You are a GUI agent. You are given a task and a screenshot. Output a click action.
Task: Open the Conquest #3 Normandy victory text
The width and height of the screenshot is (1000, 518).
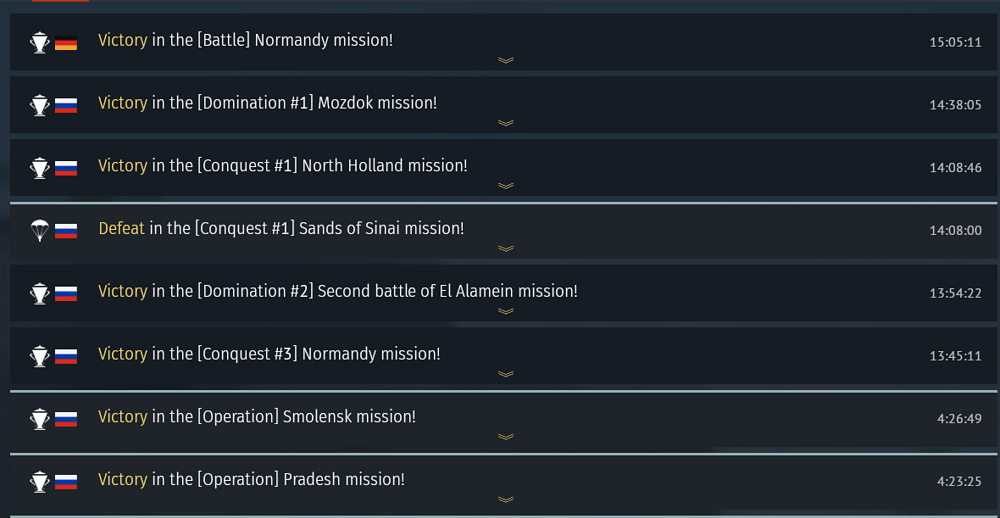coord(269,354)
